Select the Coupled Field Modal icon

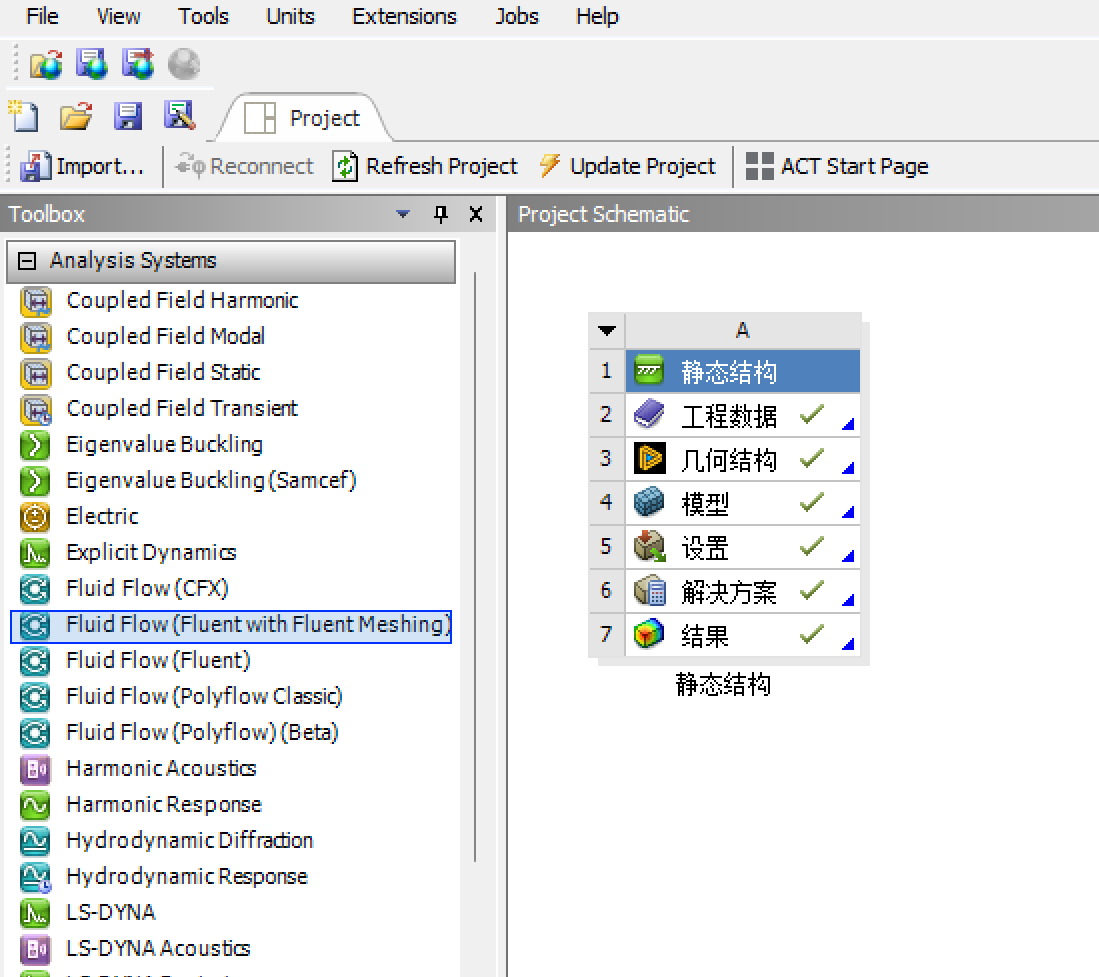(x=35, y=337)
